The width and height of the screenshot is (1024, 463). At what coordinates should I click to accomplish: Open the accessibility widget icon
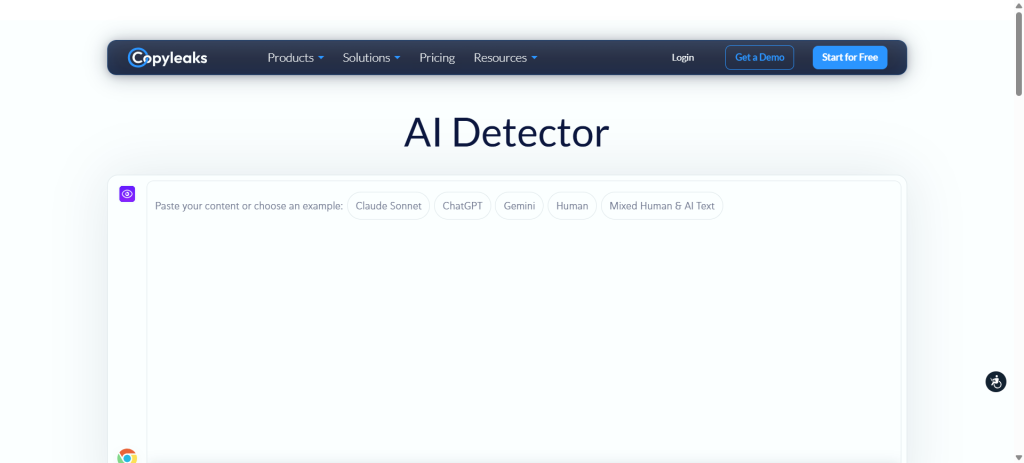(x=995, y=381)
